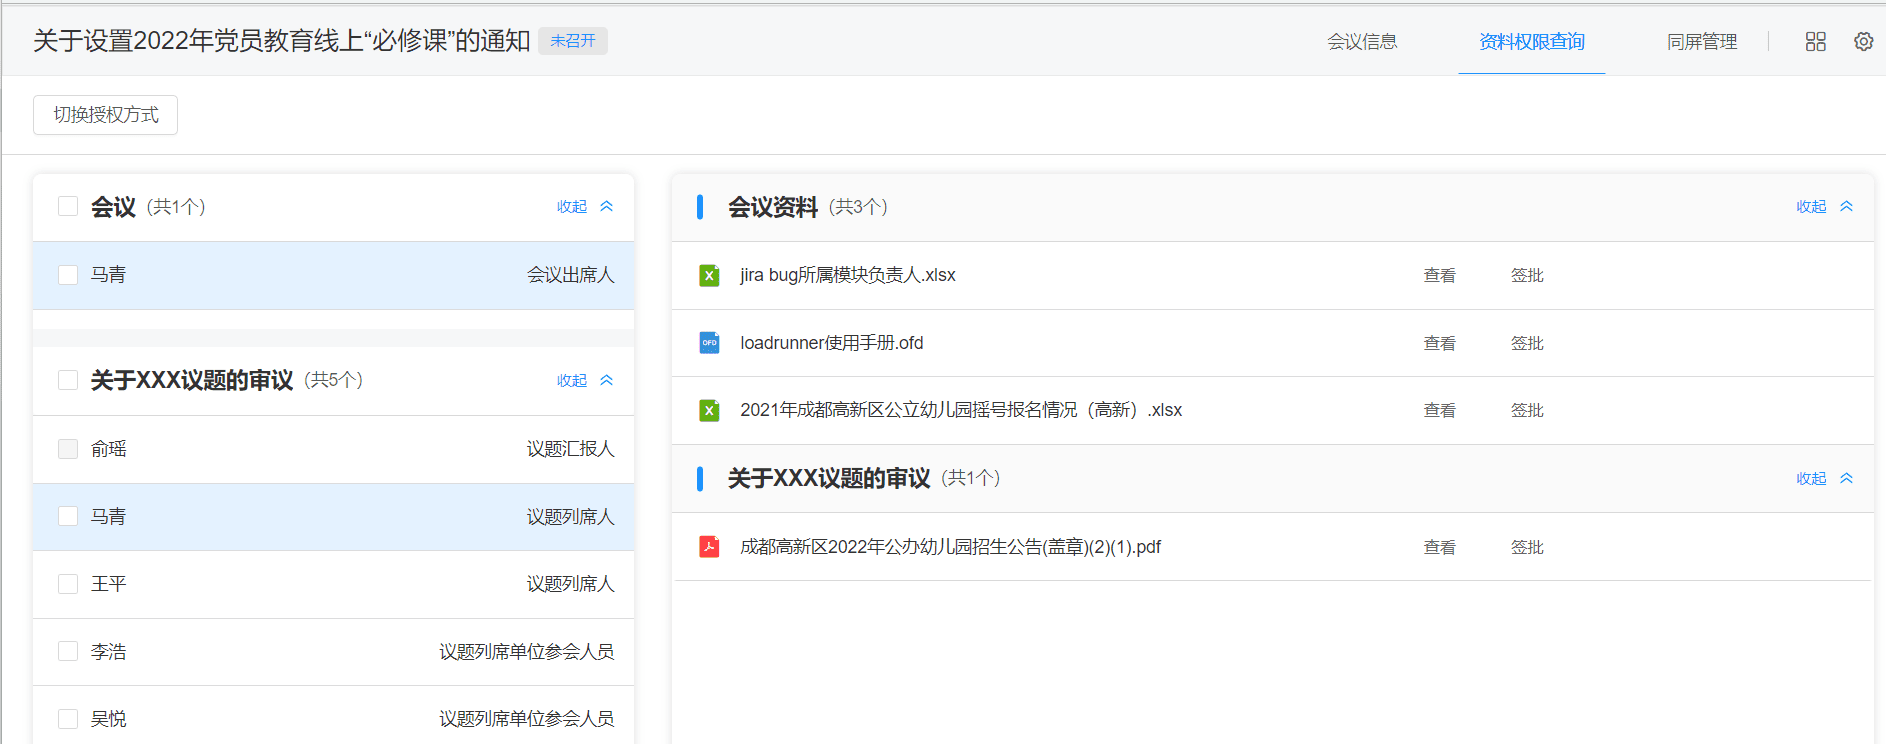This screenshot has width=1886, height=744.
Task: Tick the 关于XXX议题的审议 group checkbox
Action: pyautogui.click(x=68, y=380)
